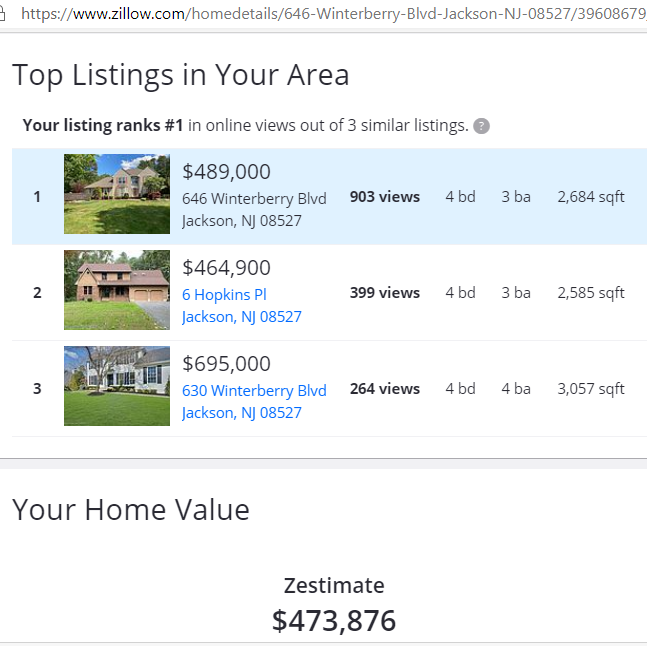Click the 264 views count
The image size is (647, 646).
click(x=385, y=388)
